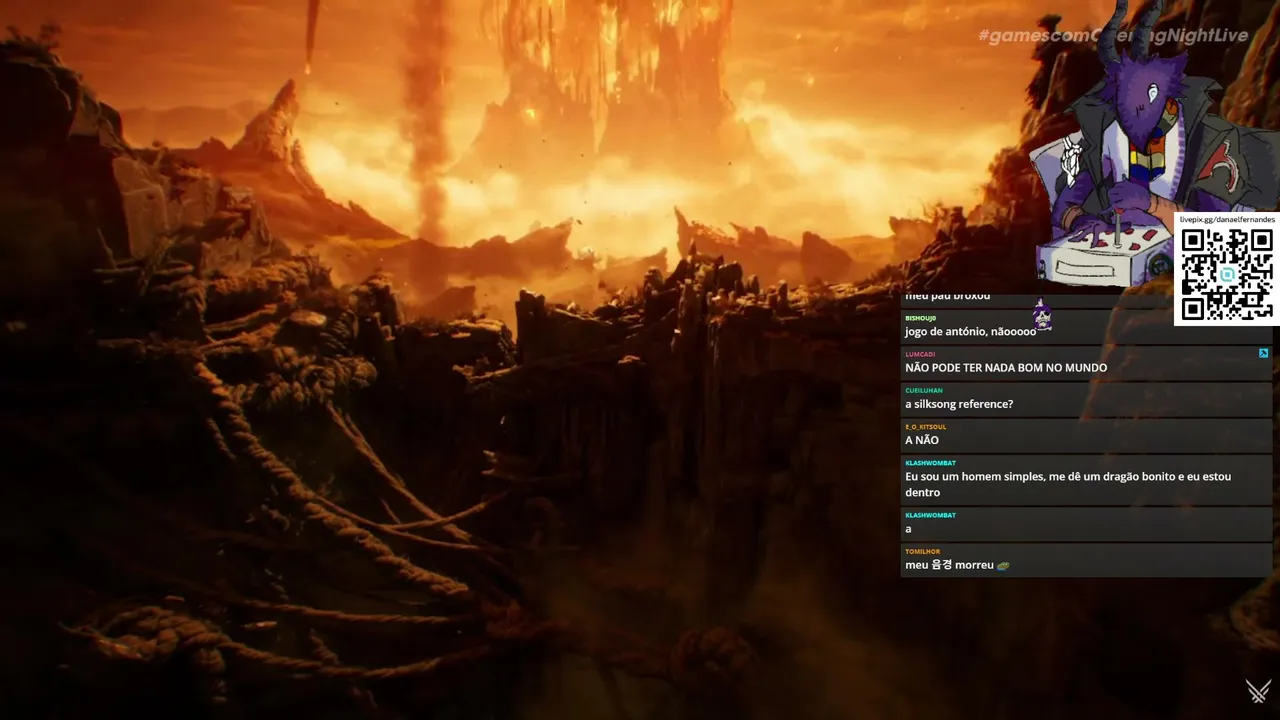Click the blue badge icon in LUMCADI's message
1280x720 pixels.
coord(1264,353)
